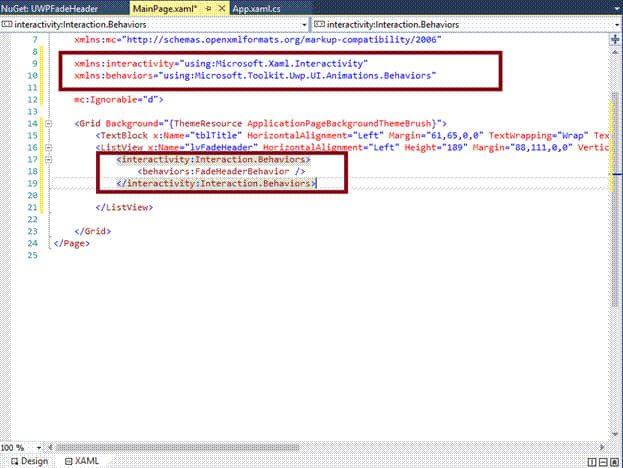Screen dimensions: 623x468
Task: Click mc:Ignorable="d" attribute text
Action: tap(119, 100)
